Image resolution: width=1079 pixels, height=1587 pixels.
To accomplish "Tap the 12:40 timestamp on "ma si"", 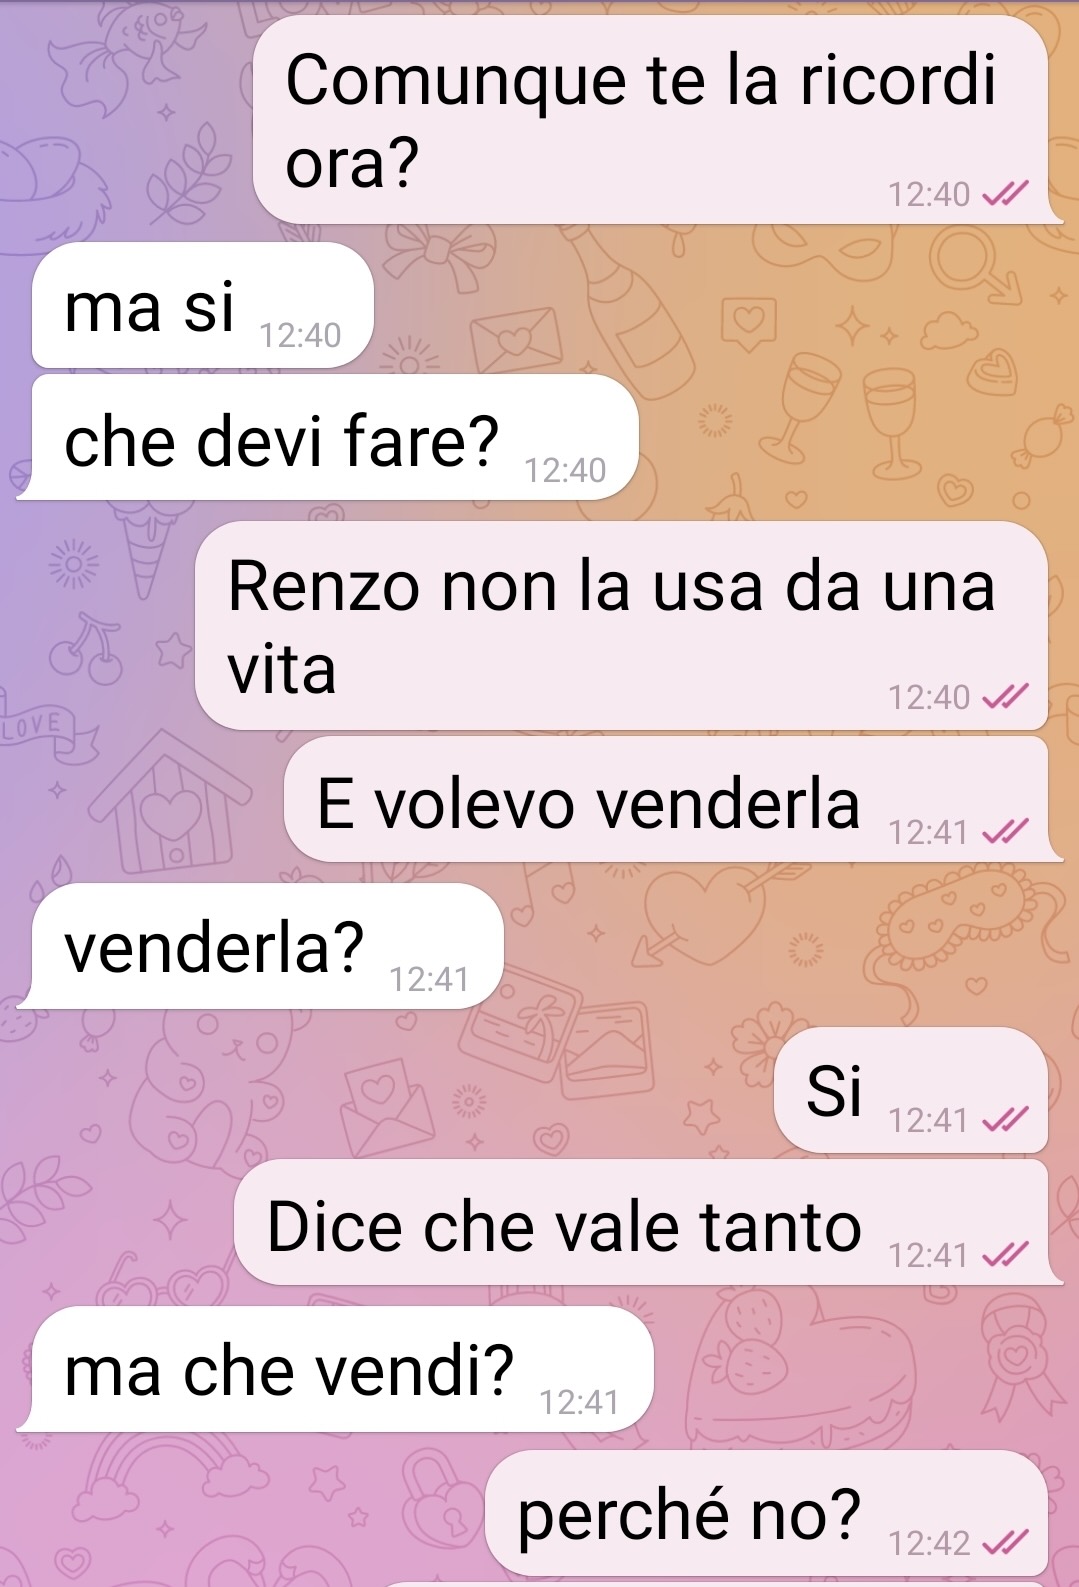I will (x=300, y=336).
